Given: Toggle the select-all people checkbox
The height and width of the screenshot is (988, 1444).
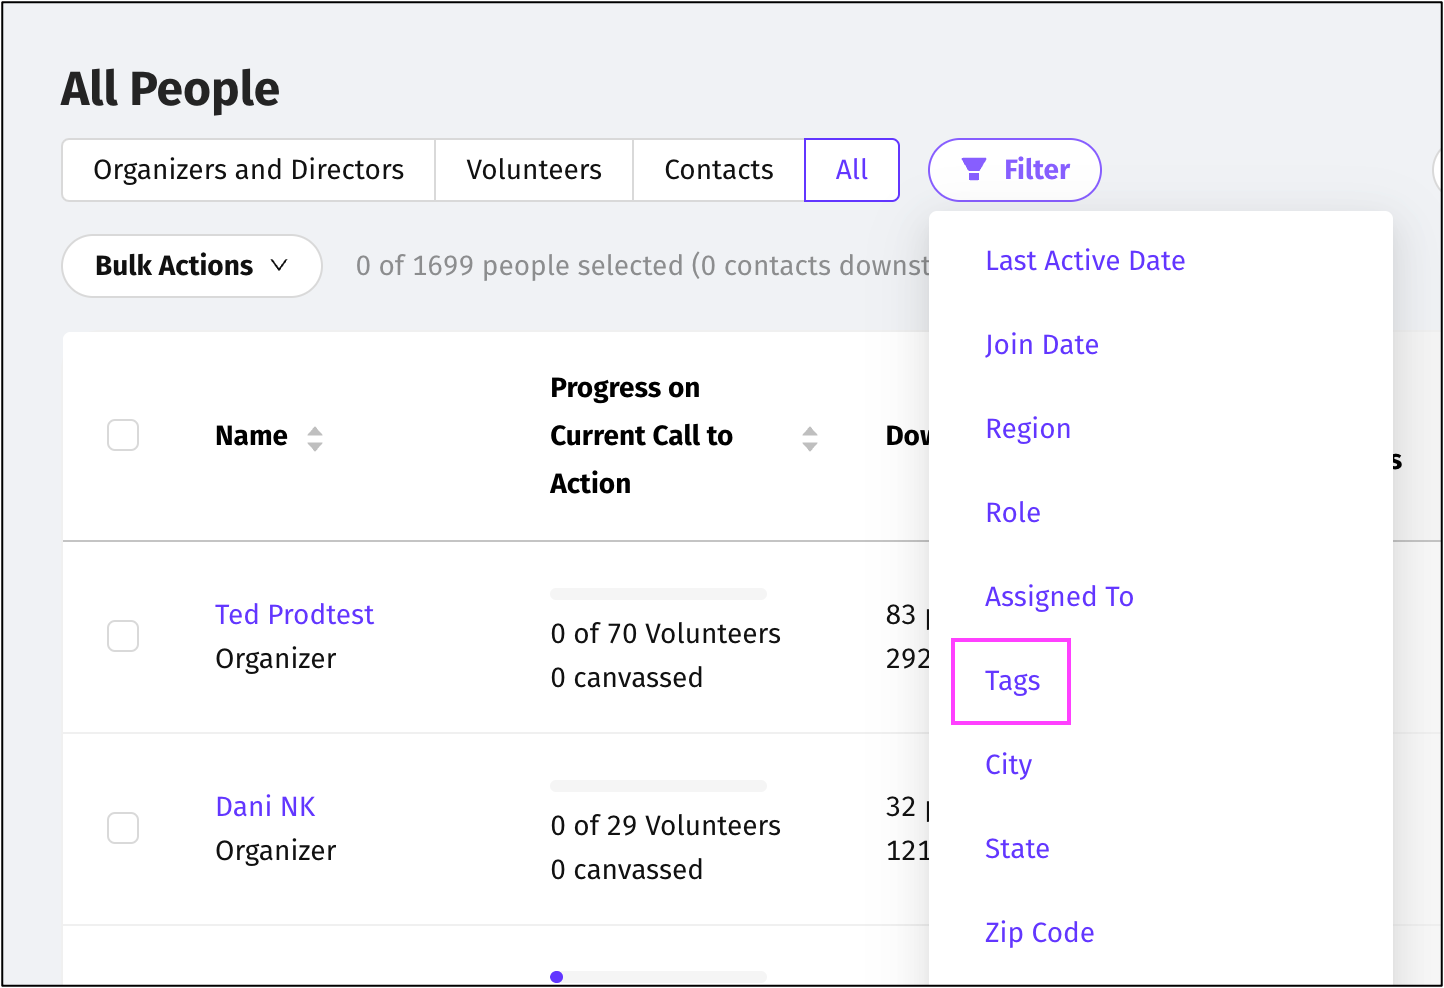Looking at the screenshot, I should tap(123, 436).
